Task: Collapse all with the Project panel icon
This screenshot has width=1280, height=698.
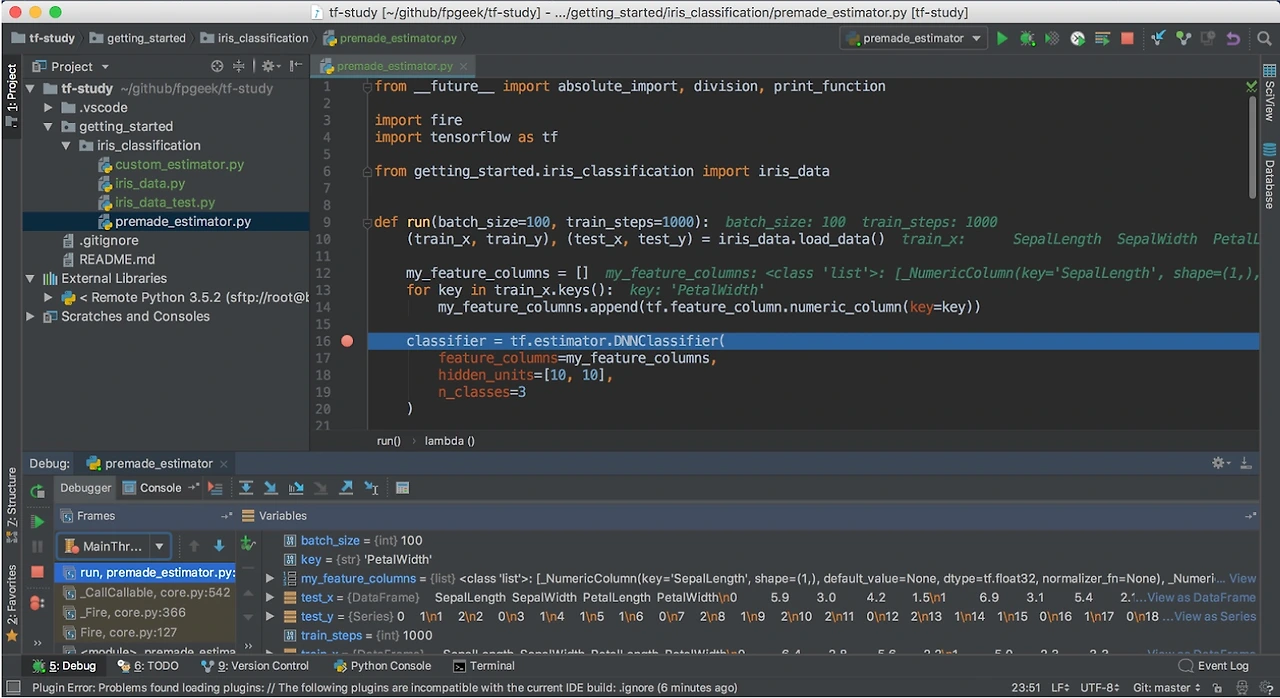Action: (x=239, y=66)
